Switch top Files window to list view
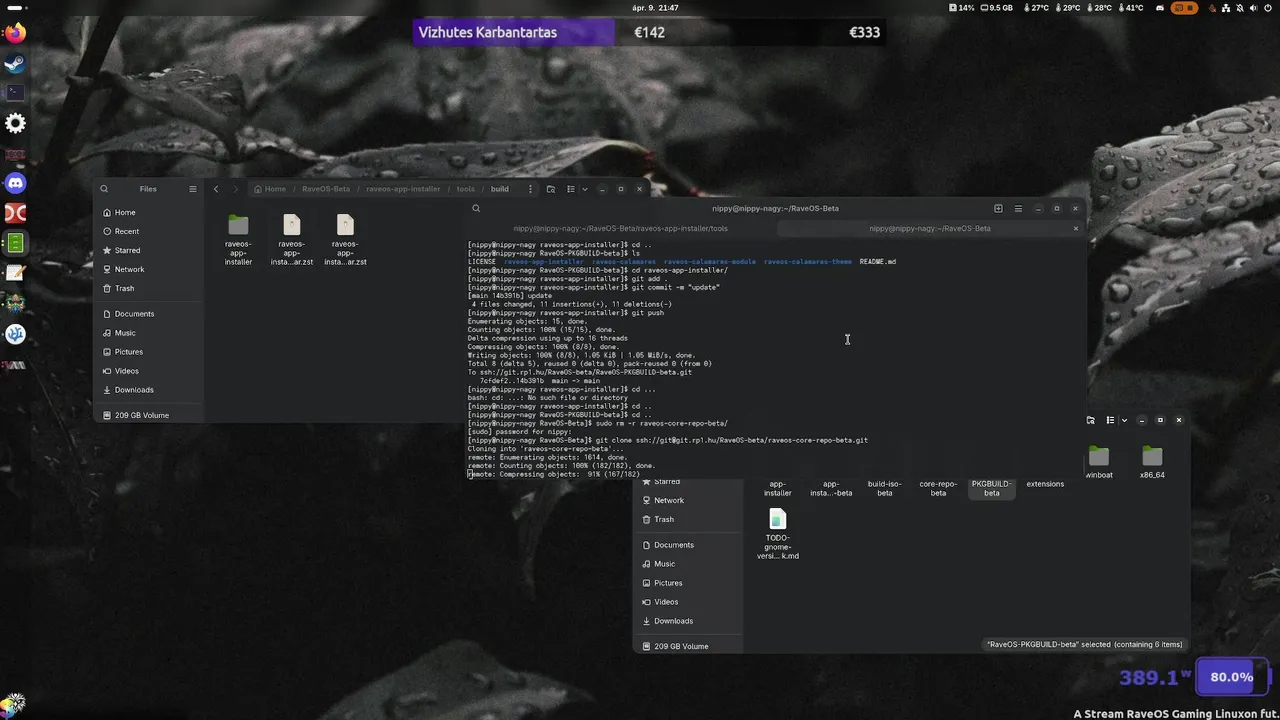 click(571, 189)
